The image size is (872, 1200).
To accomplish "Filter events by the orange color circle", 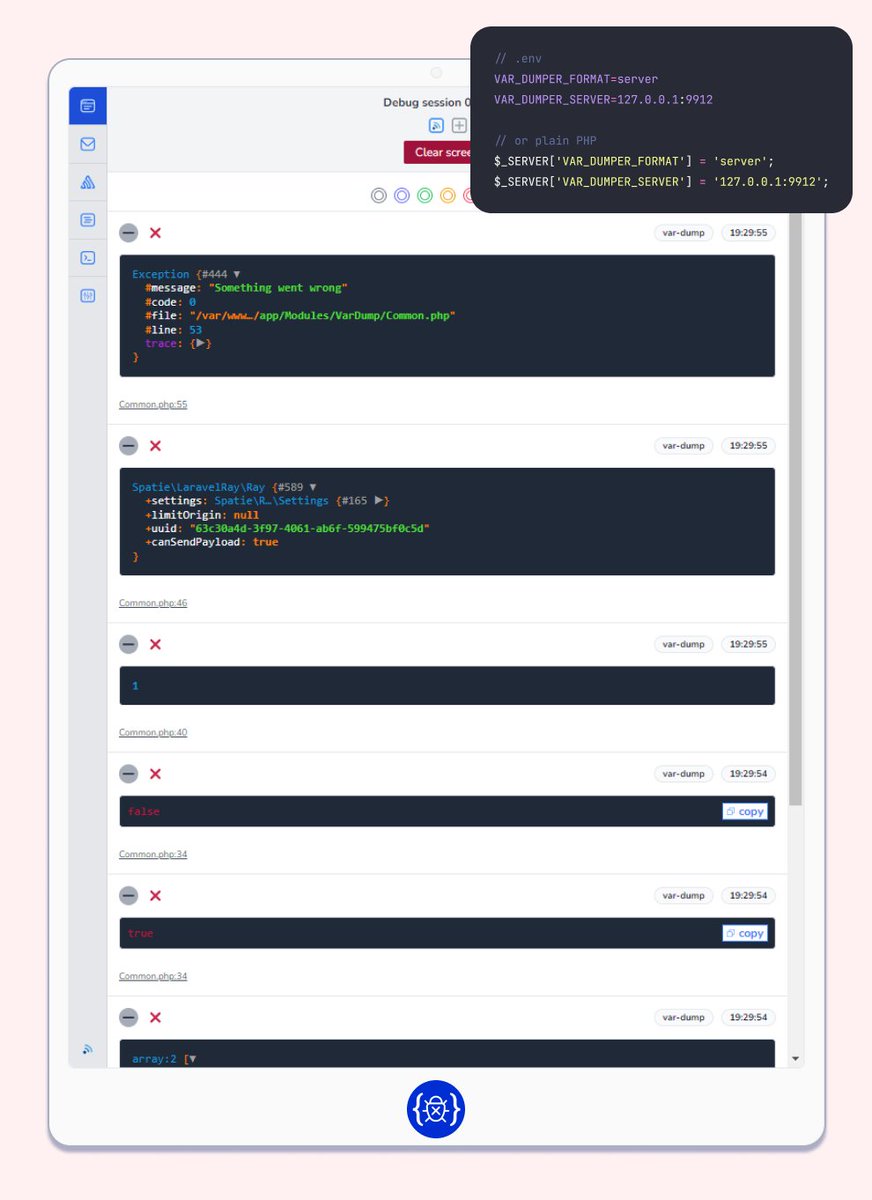I will pyautogui.click(x=447, y=196).
